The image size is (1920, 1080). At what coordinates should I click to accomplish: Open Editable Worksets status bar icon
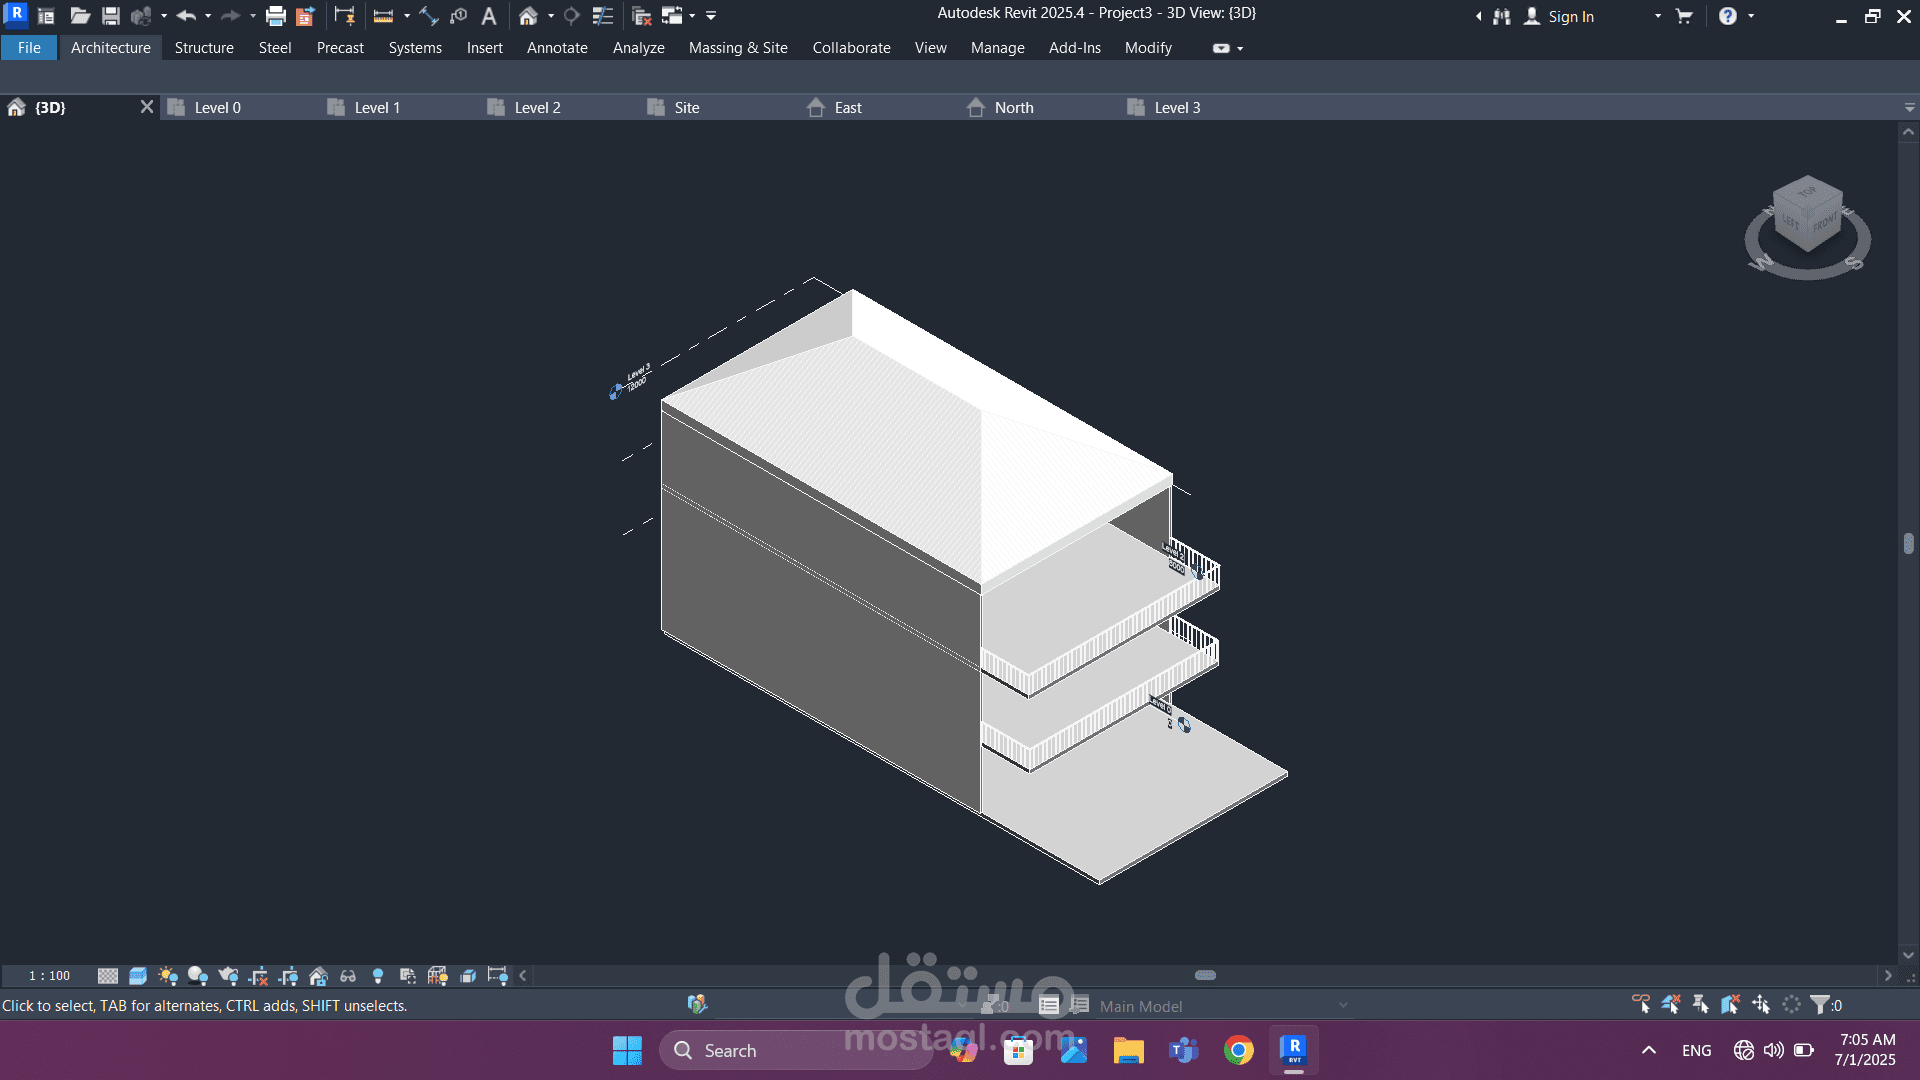click(x=697, y=1004)
